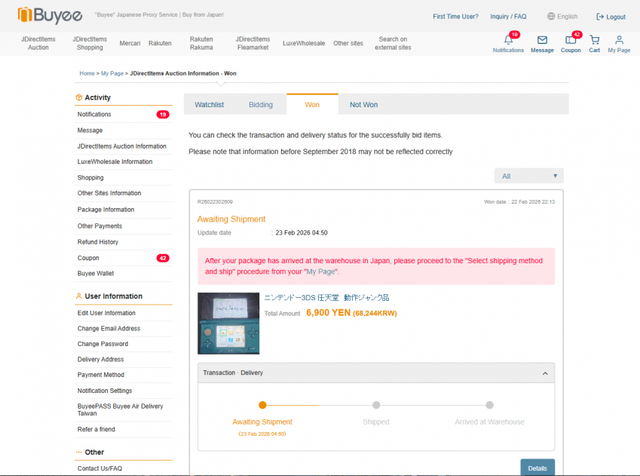This screenshot has height=476, width=640.
Task: Click the Awaiting Shipment progress marker
Action: point(262,405)
